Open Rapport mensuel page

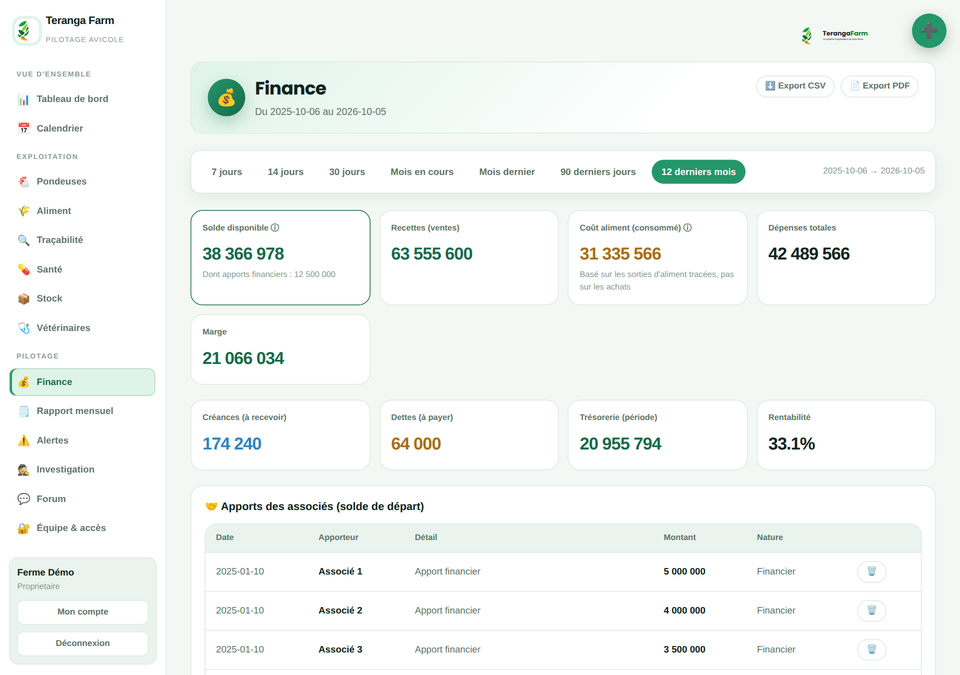tap(82, 411)
